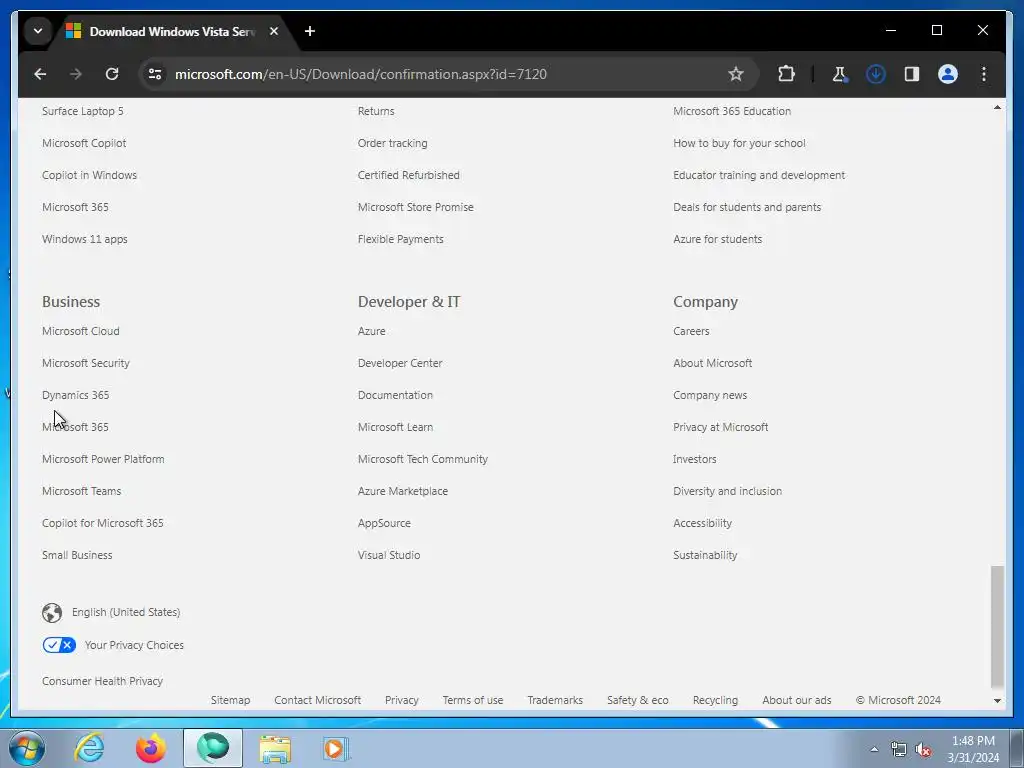Launch Firefox from the taskbar
Screen dimensions: 1024x768
pos(151,748)
